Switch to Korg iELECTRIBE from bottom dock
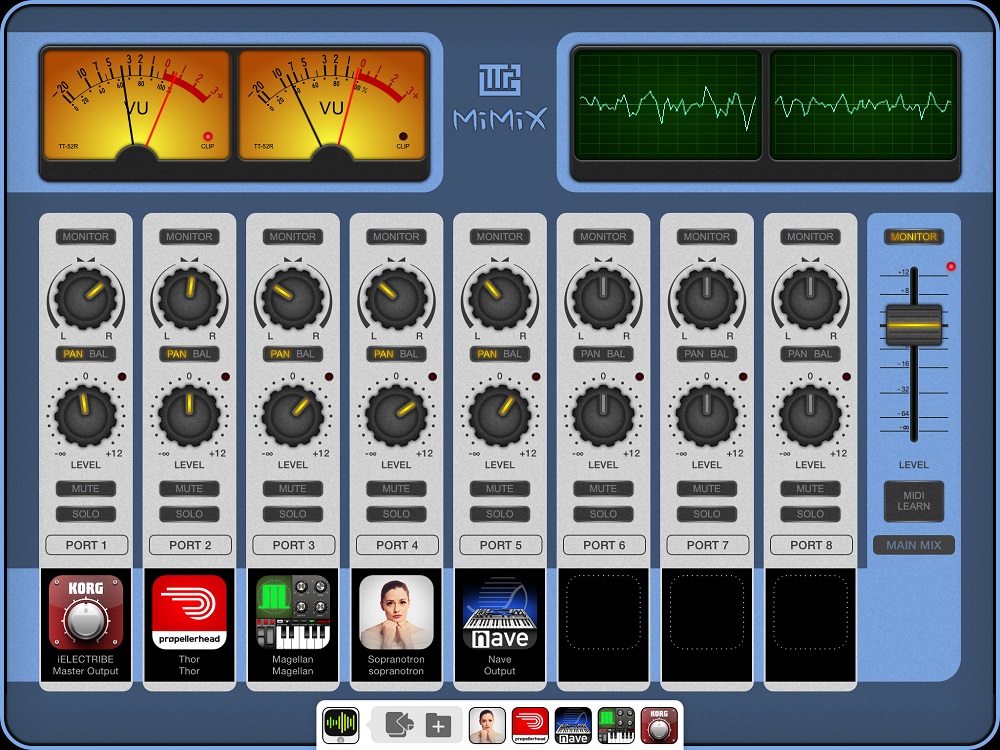1000x750 pixels. [x=659, y=725]
